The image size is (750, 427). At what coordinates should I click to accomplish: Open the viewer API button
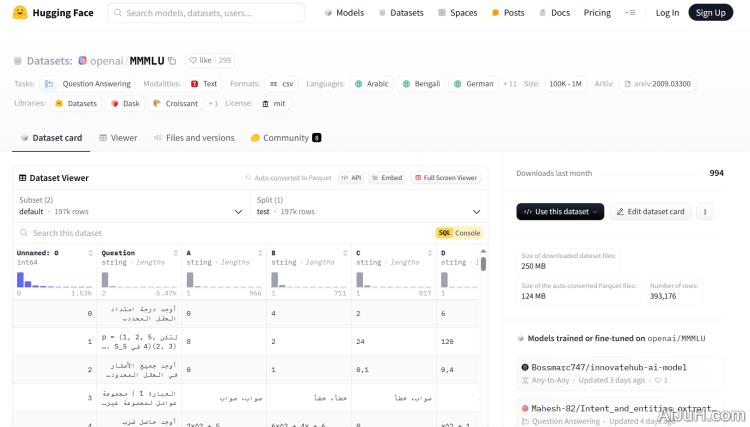click(x=351, y=178)
